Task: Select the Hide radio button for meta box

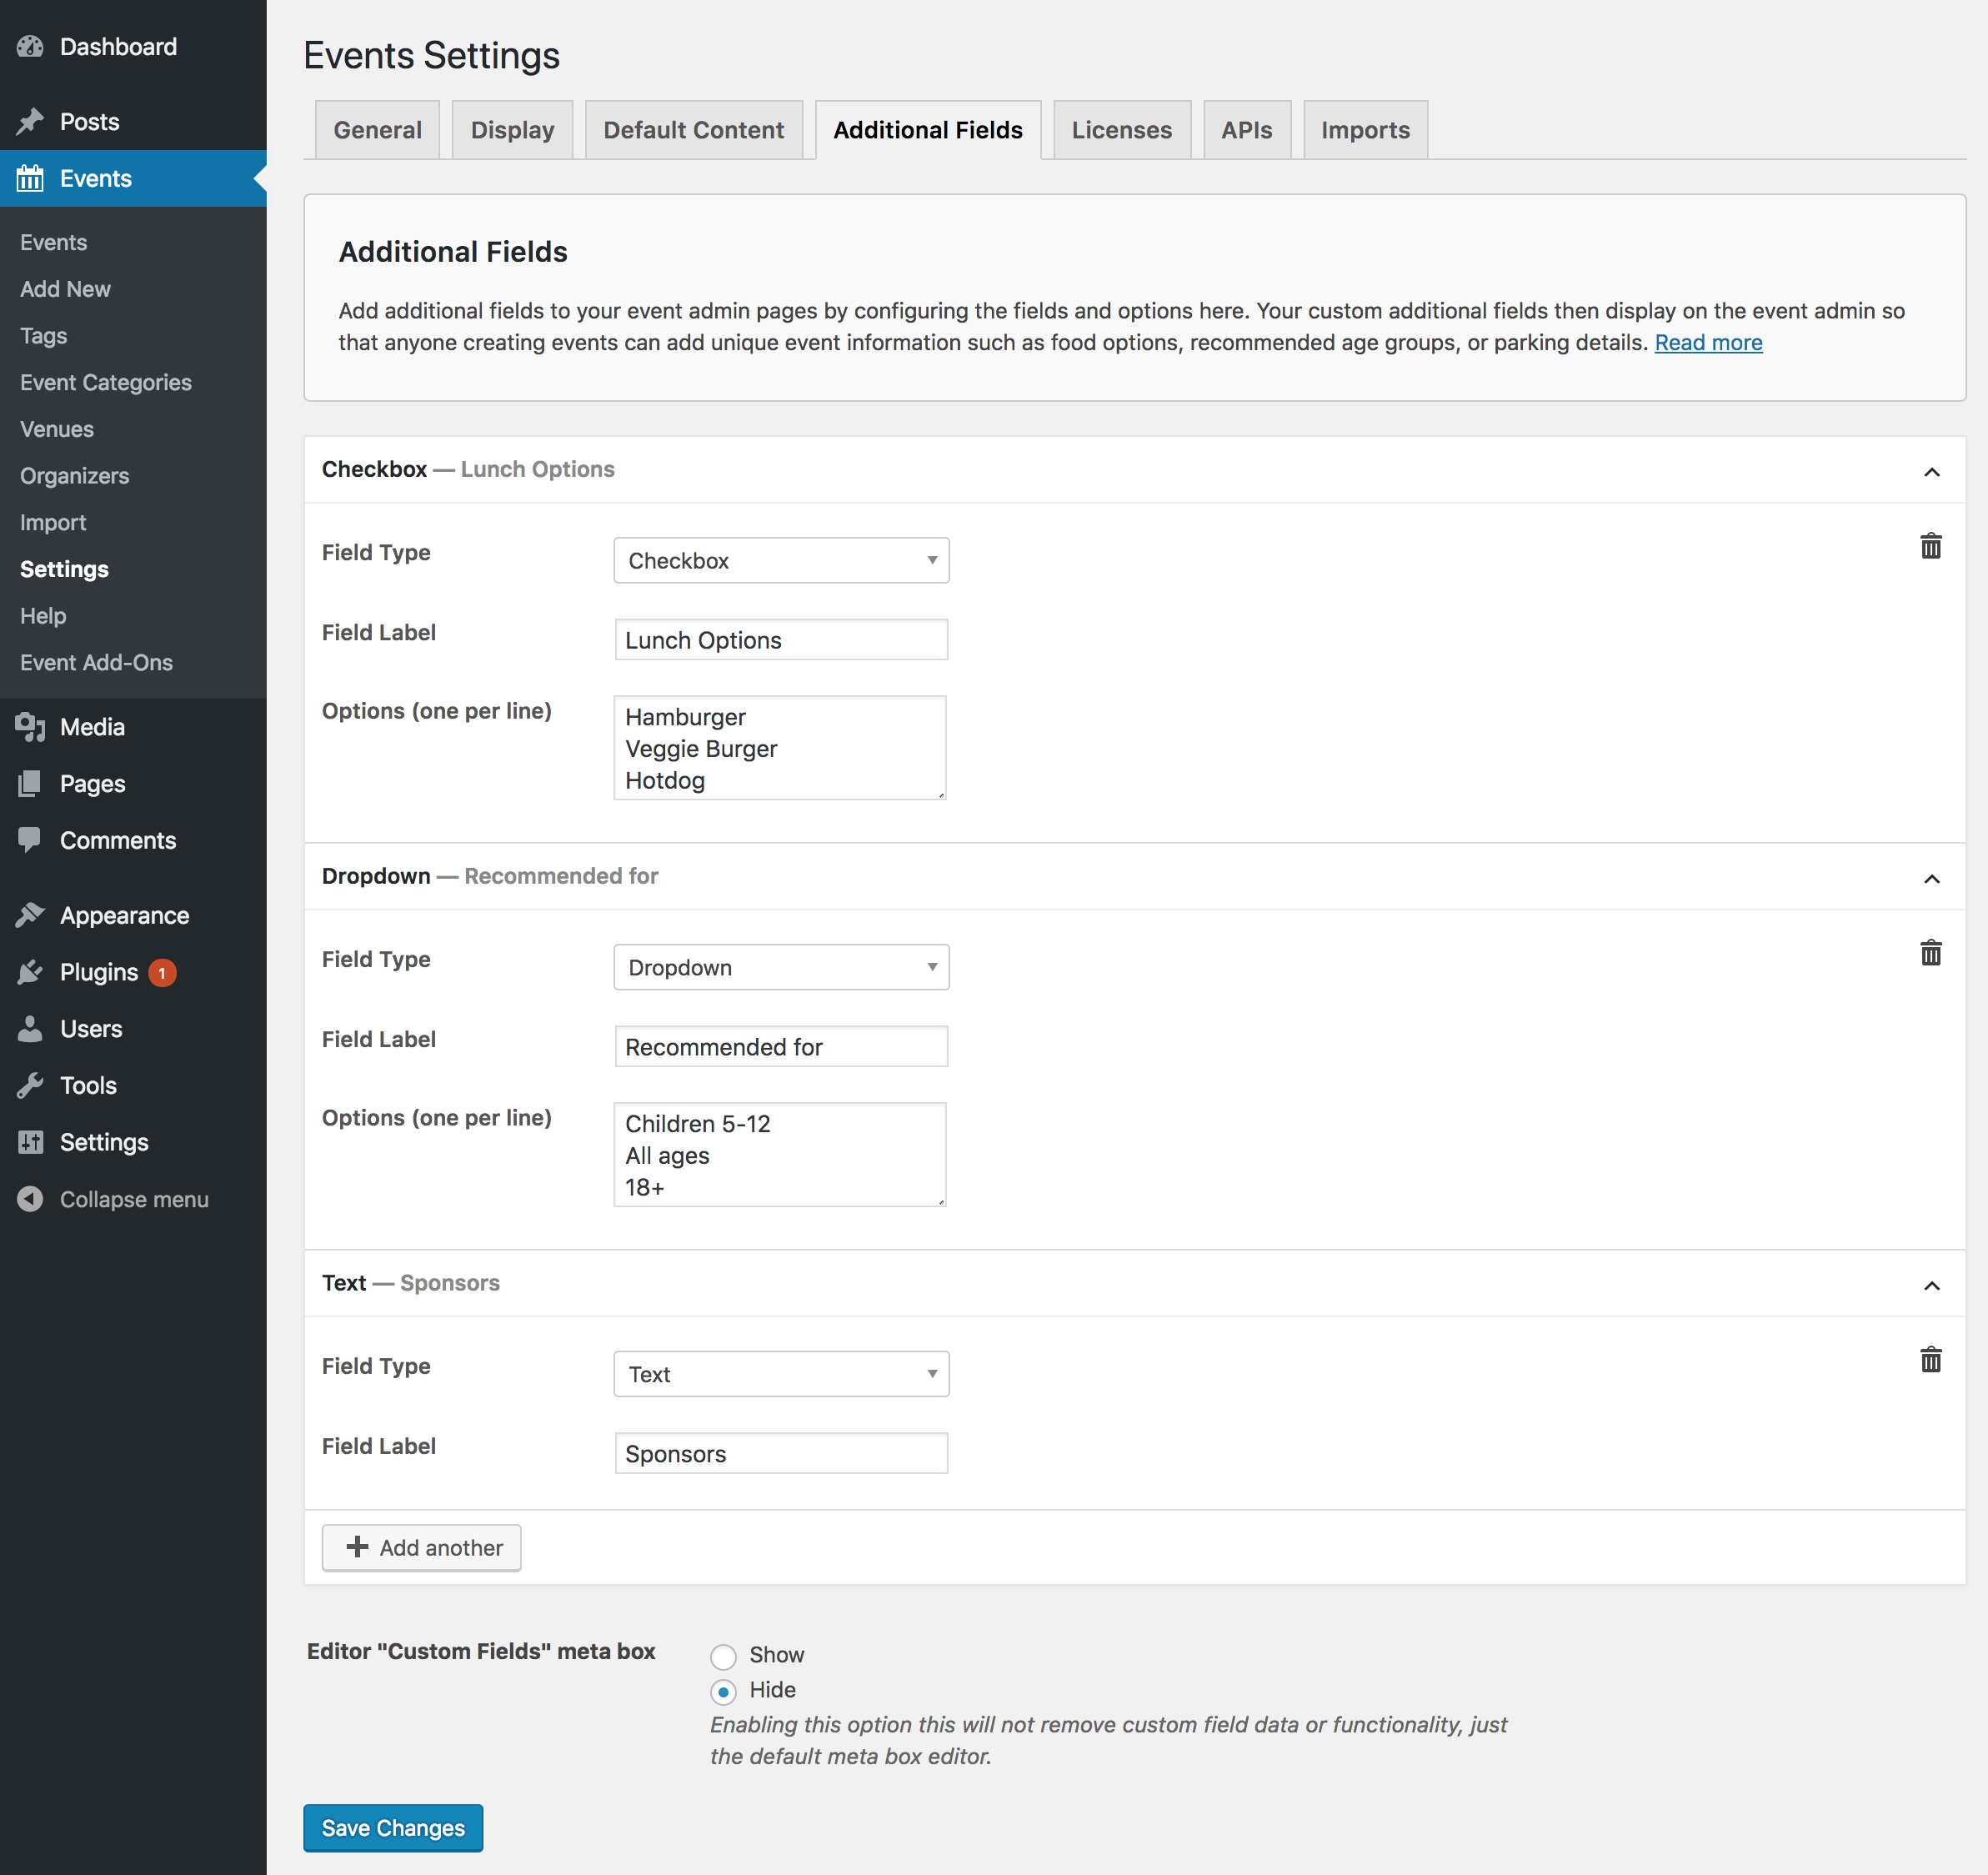Action: click(x=723, y=1690)
